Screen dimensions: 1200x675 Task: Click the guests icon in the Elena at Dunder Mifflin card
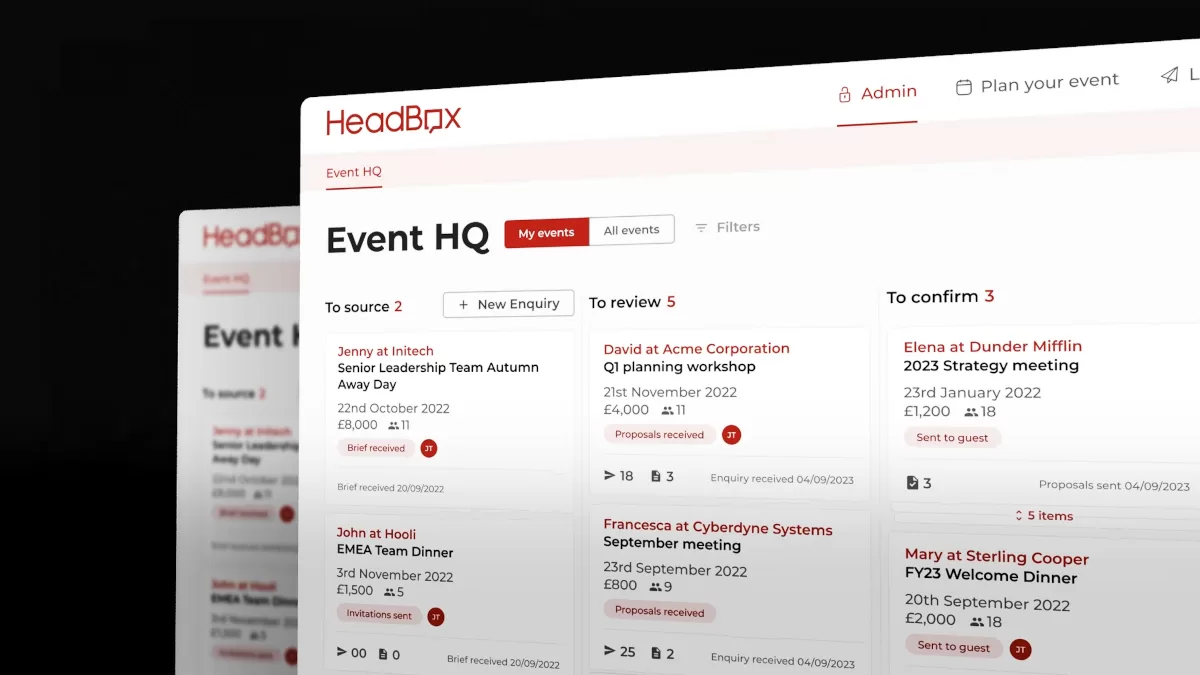(971, 412)
